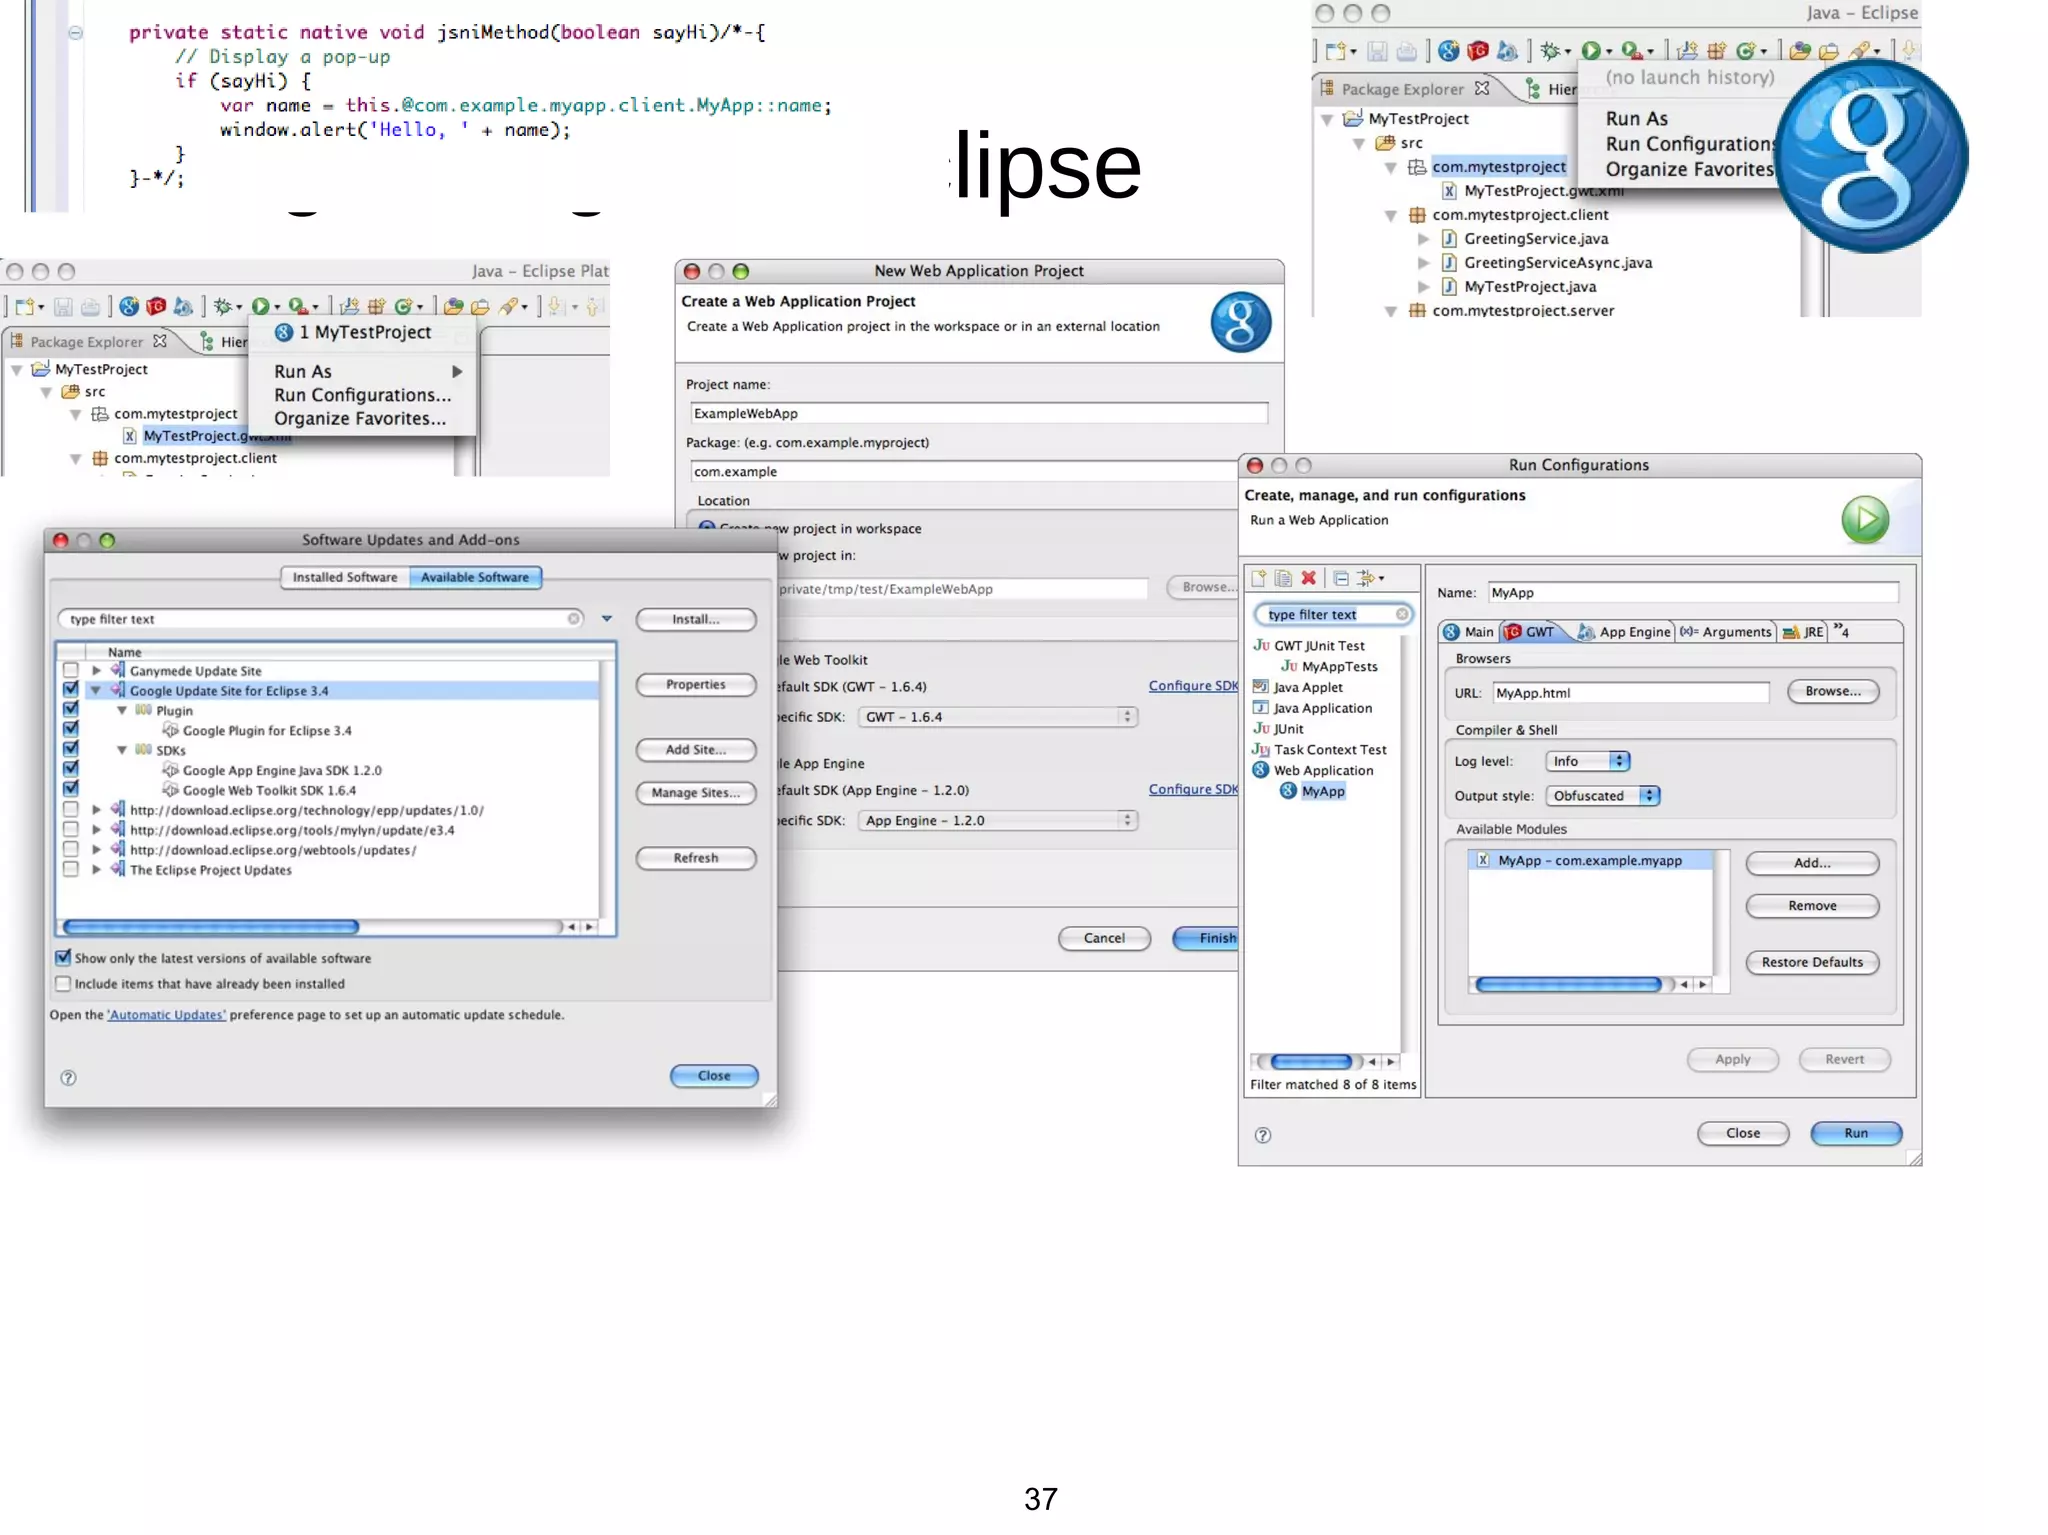Screen dimensions: 2048x1535
Task: Click the blue 'g' New Web Application icon in the Eclipse Plat toolbar
Action: click(129, 306)
